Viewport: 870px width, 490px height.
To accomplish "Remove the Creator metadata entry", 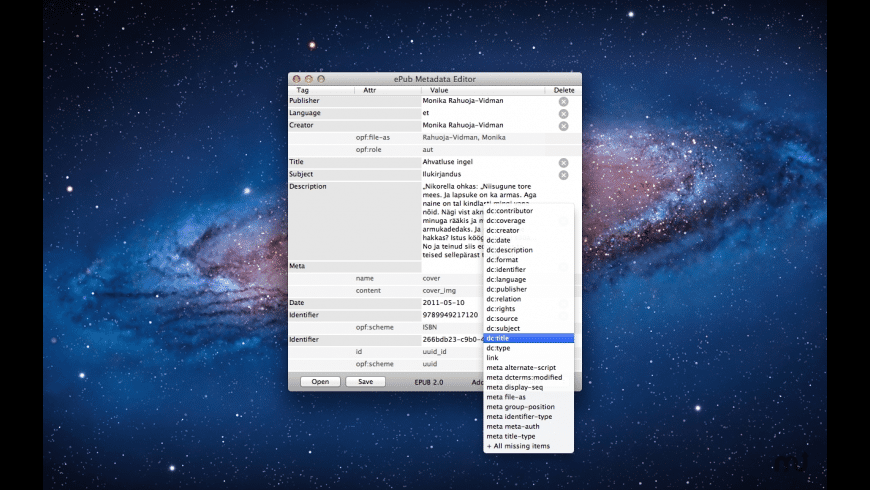I will click(563, 126).
